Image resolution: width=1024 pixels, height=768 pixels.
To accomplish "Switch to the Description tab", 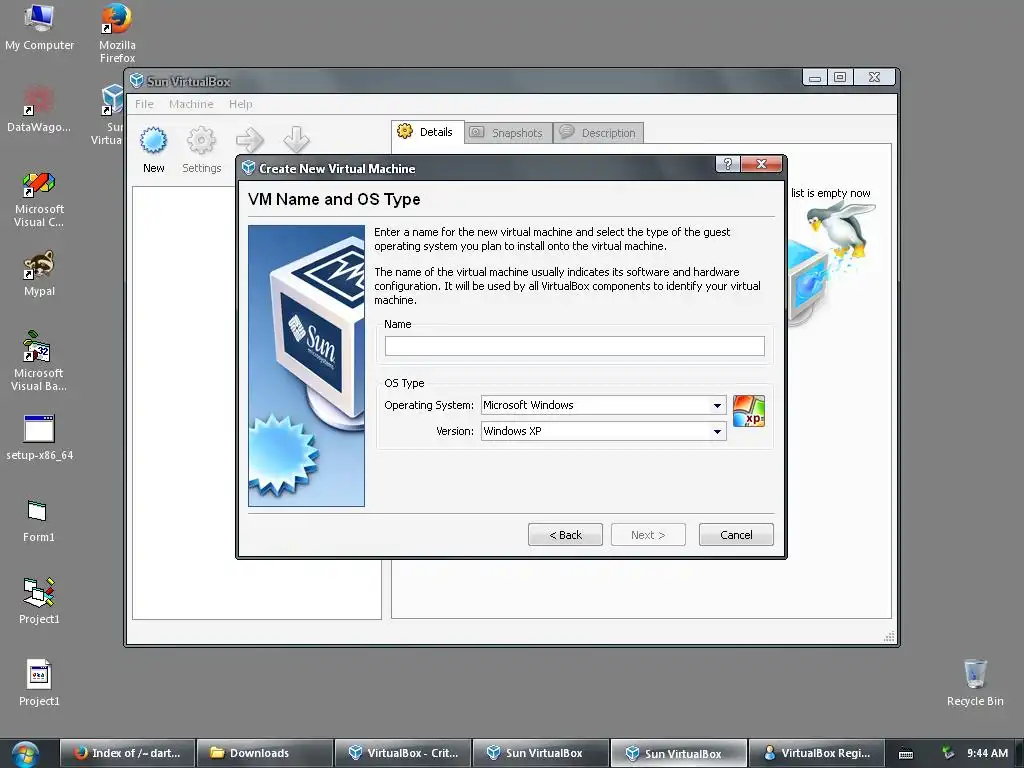I will tap(599, 133).
